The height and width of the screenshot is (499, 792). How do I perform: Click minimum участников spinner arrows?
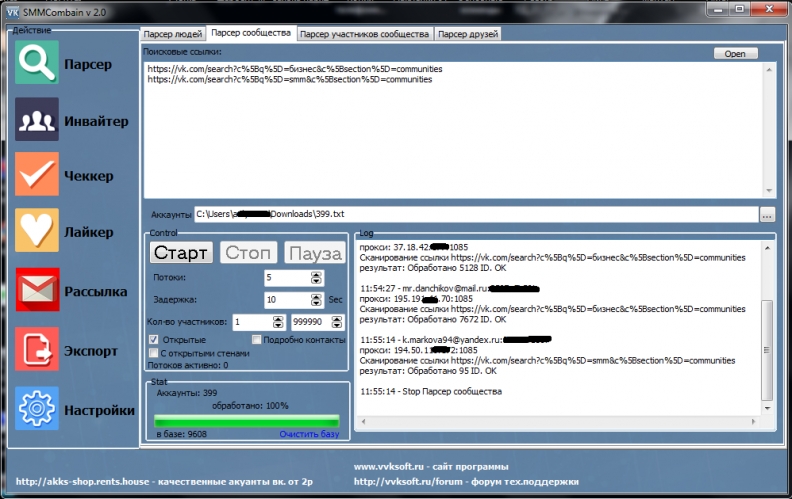[278, 322]
